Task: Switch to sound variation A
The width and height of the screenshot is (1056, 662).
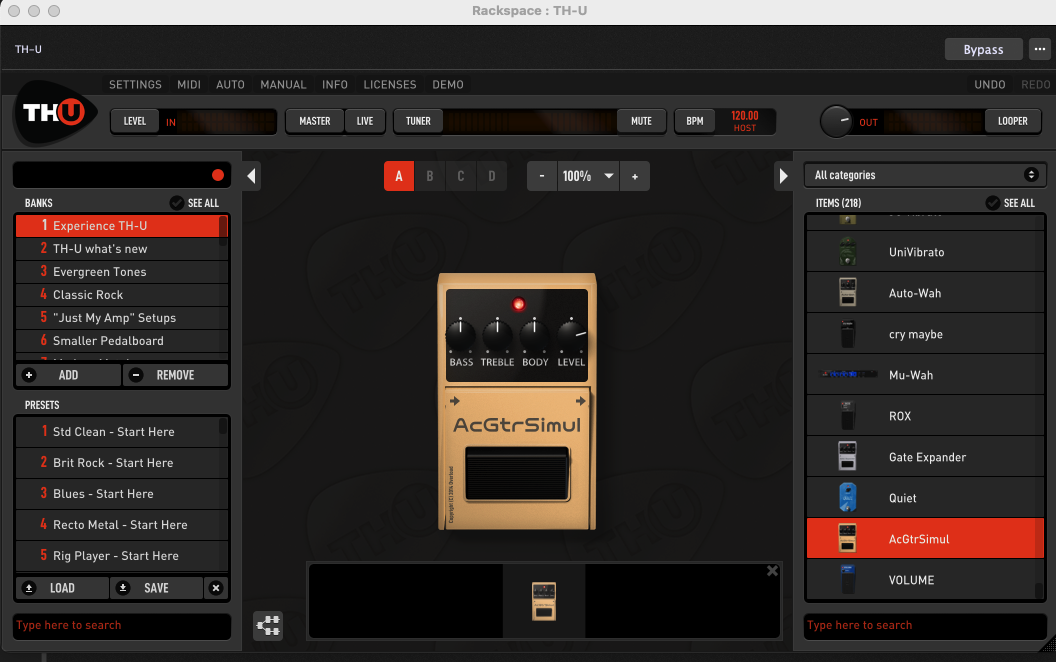Action: click(399, 176)
